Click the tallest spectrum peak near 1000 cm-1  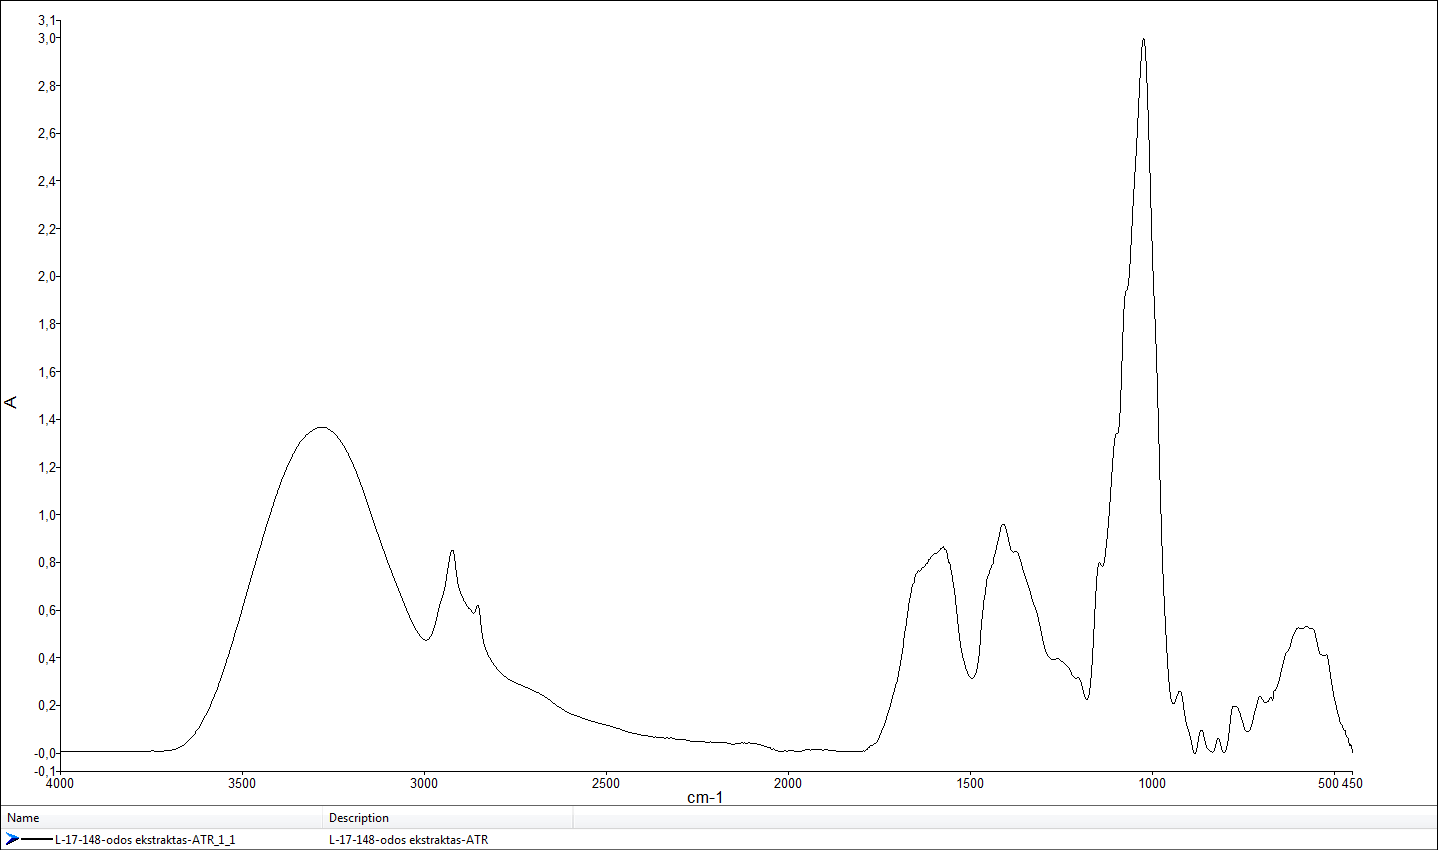tap(1143, 40)
